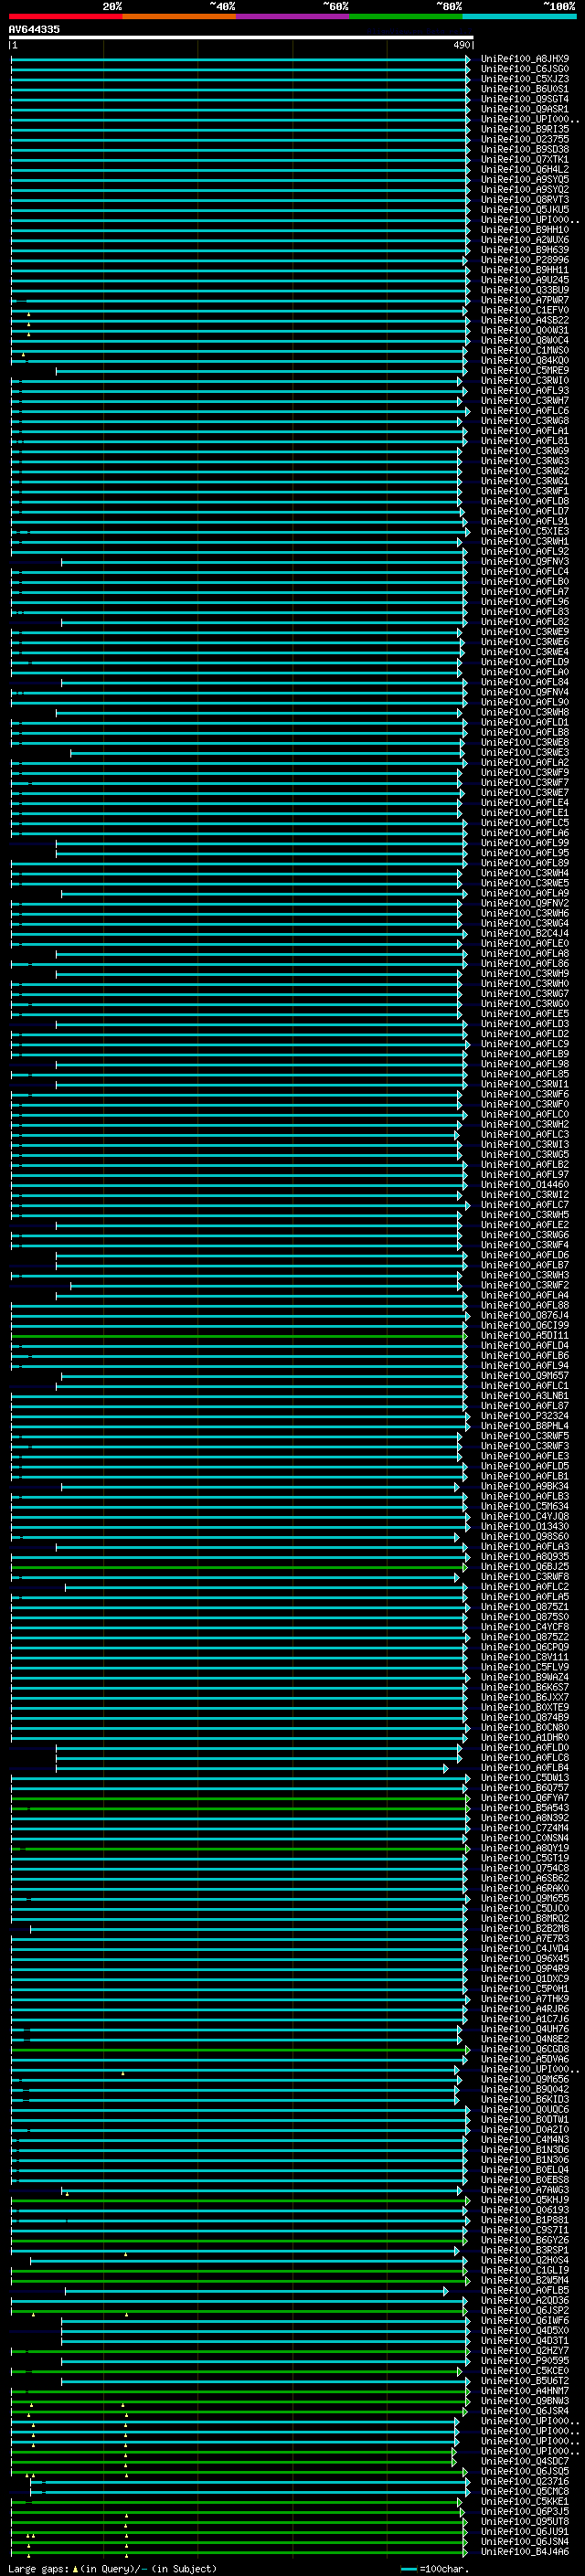Image resolution: width=585 pixels, height=2576 pixels.
Task: Click the white query sequence ruler bar
Action: pyautogui.click(x=241, y=38)
